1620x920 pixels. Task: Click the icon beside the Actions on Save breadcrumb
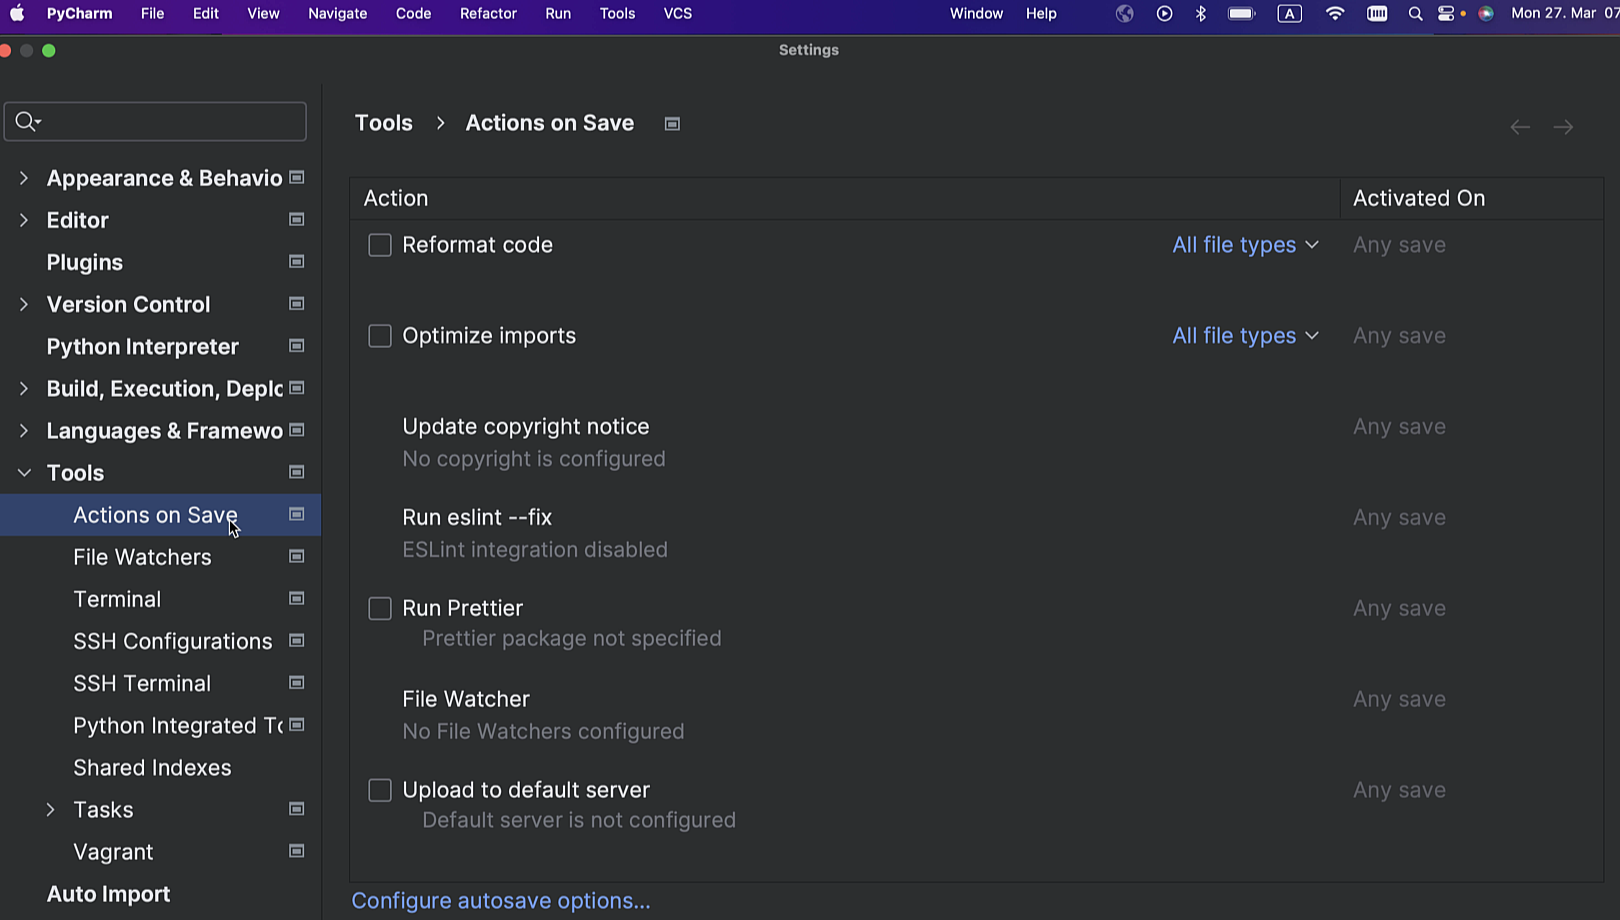(671, 123)
